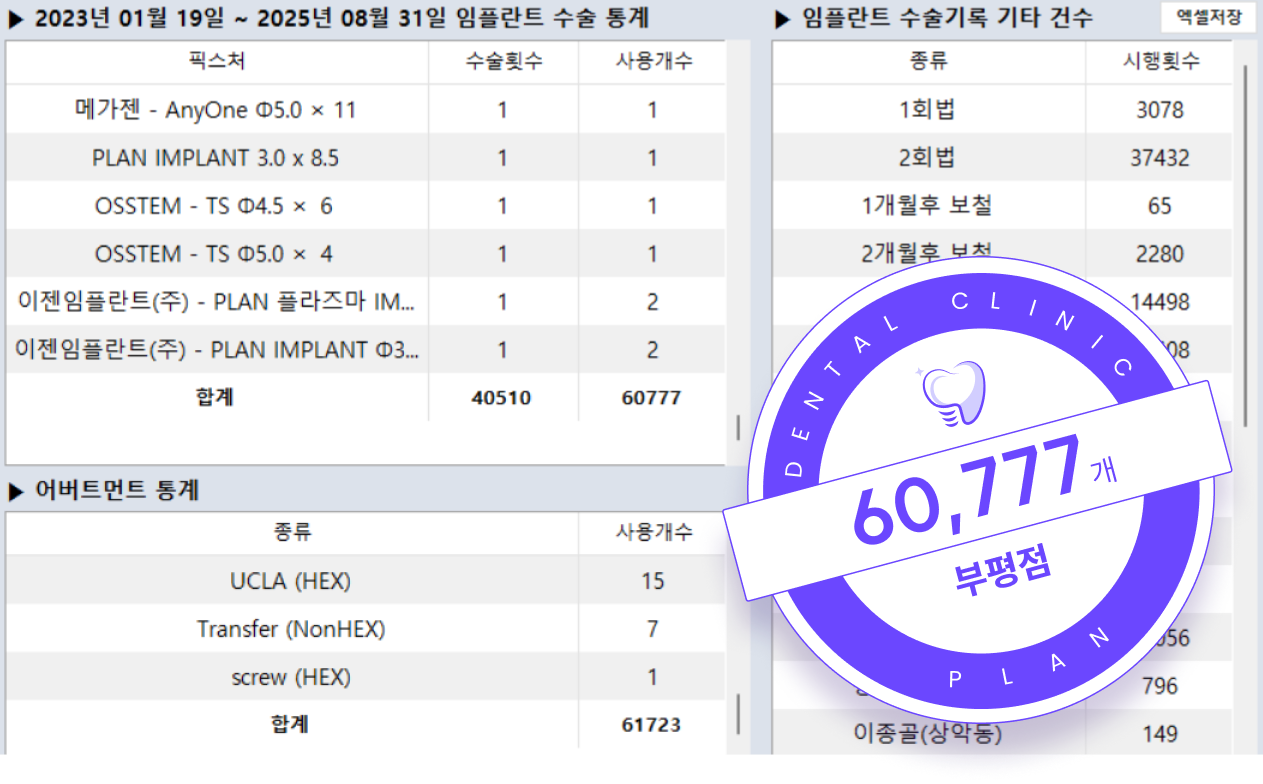This screenshot has width=1263, height=784.
Task: Collapse the 임플란트 수술기록 기타 건수 arrow
Action: coord(779,17)
